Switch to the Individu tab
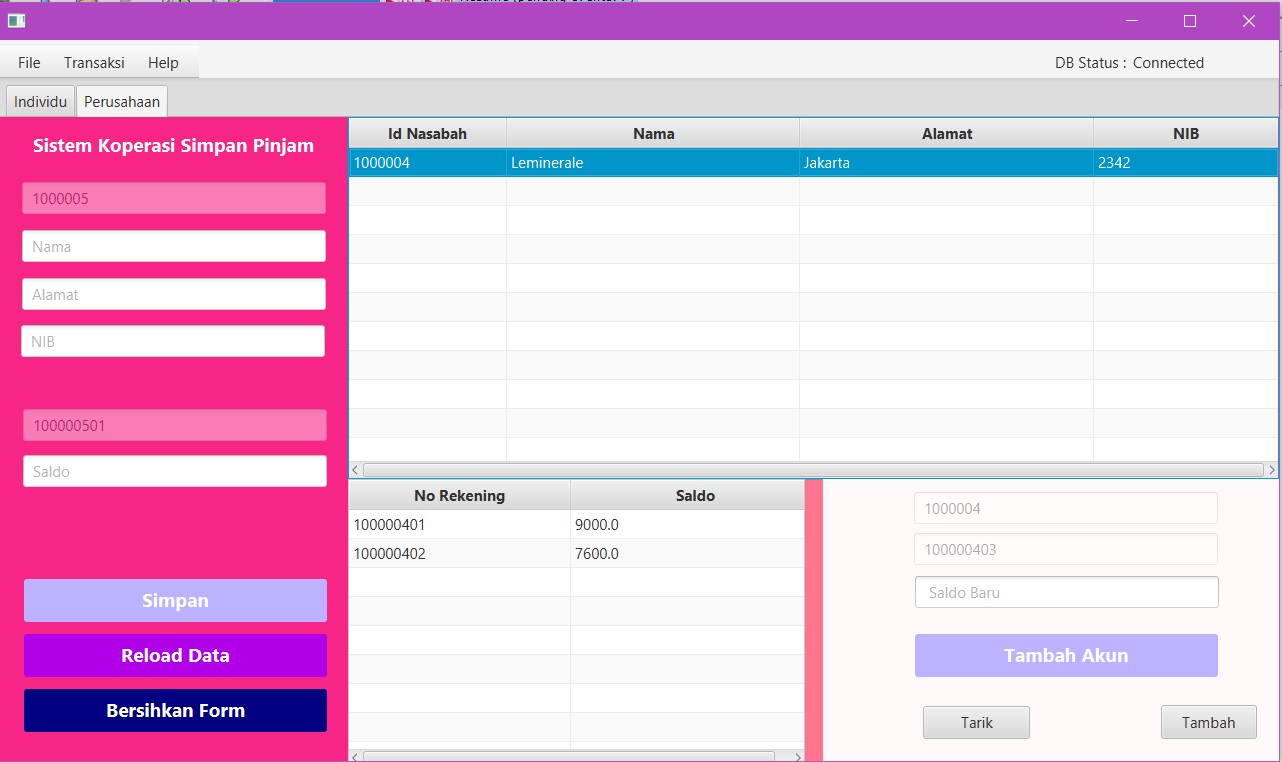The image size is (1282, 762). (x=40, y=100)
